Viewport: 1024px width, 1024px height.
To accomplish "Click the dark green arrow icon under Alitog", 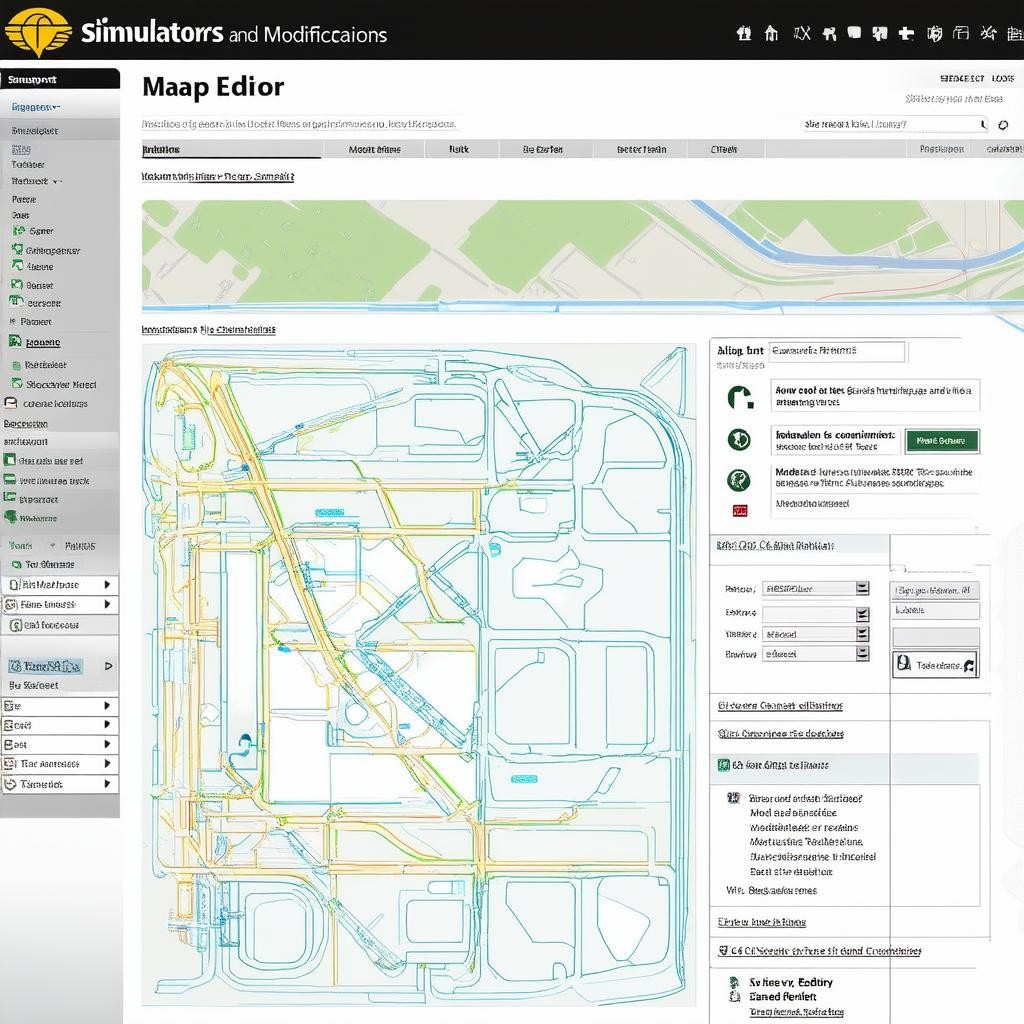I will [740, 397].
